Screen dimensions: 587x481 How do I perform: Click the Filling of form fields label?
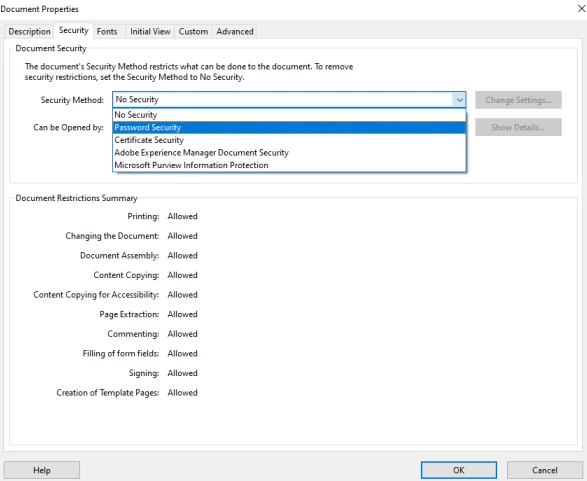tap(121, 353)
